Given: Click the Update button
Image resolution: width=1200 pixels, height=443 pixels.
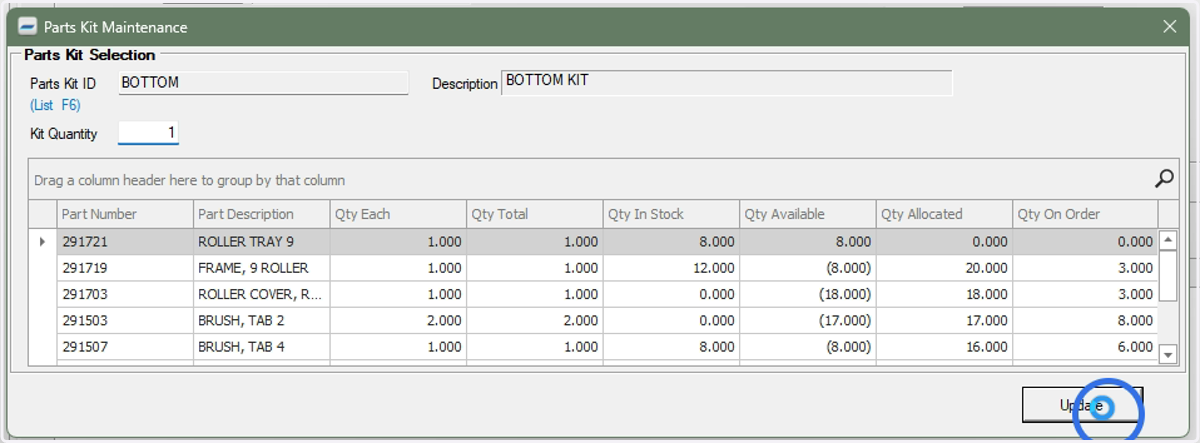Looking at the screenshot, I should point(1082,405).
